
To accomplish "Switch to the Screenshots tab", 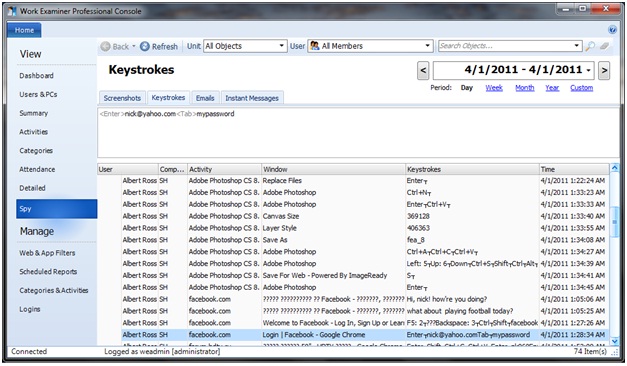I will (122, 98).
